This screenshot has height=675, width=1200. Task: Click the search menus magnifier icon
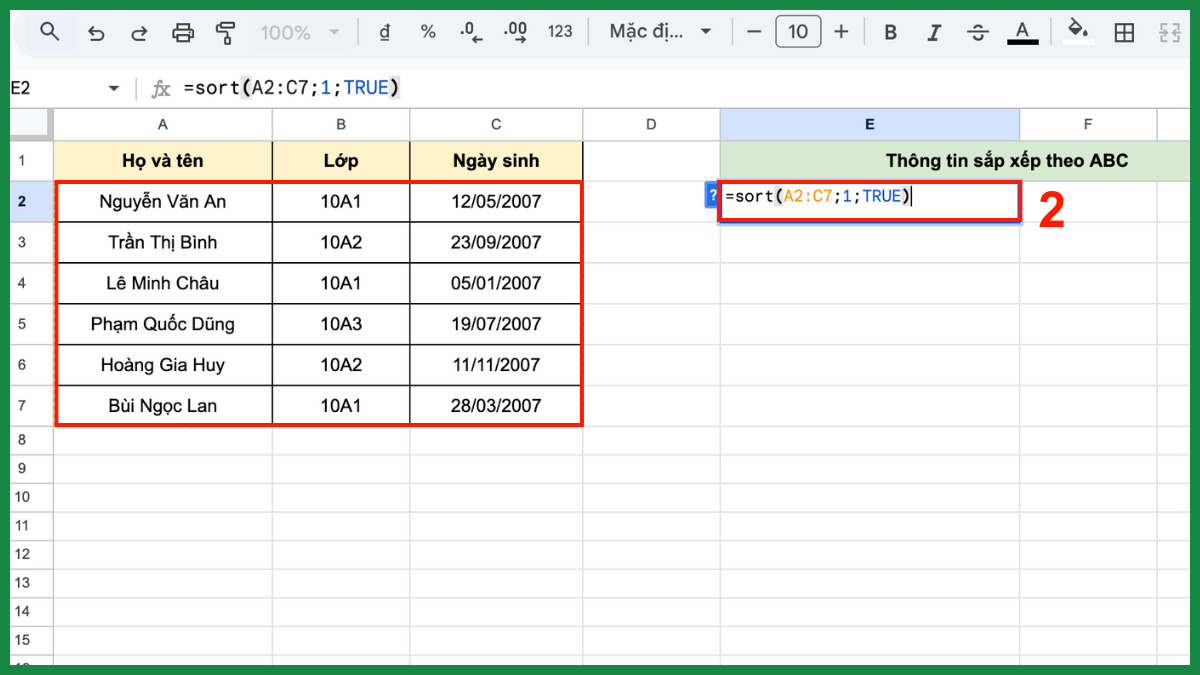click(49, 32)
